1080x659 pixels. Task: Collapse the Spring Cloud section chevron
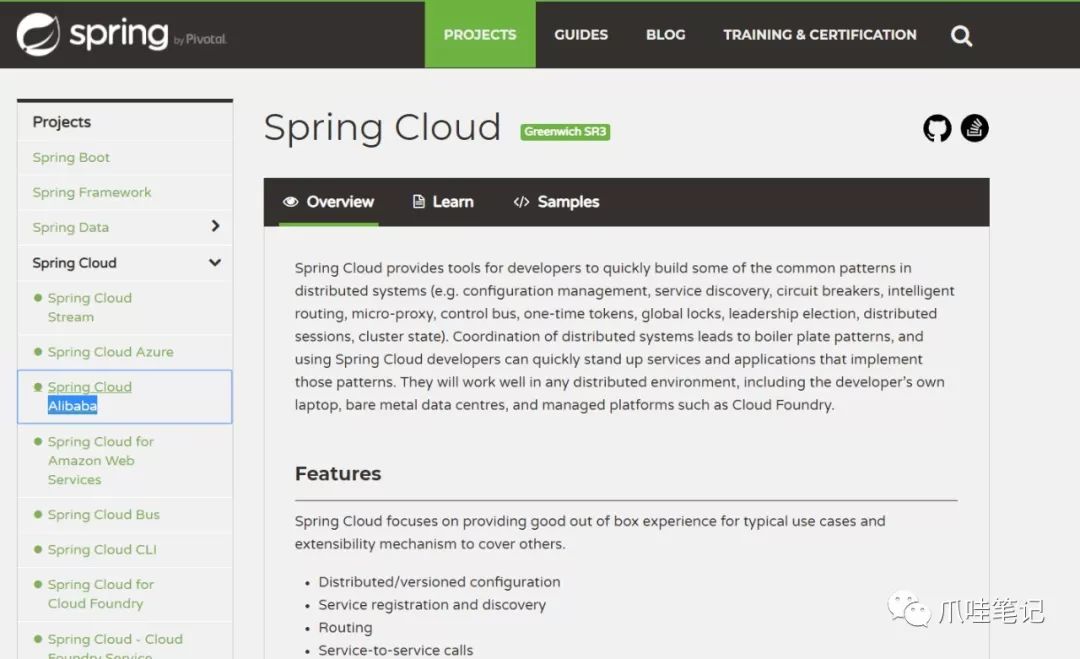click(215, 262)
